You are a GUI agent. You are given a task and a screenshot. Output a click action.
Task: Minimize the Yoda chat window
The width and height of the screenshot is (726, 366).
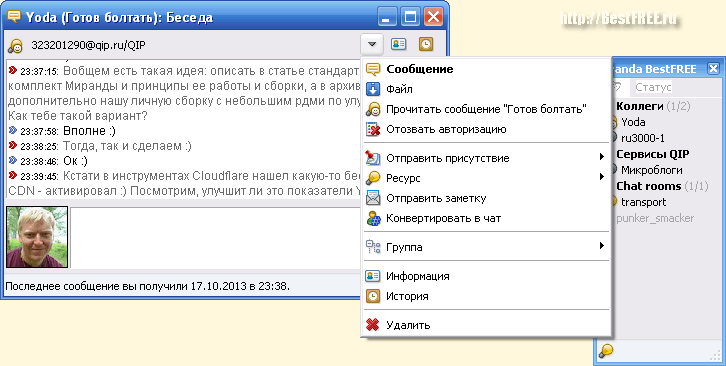387,17
